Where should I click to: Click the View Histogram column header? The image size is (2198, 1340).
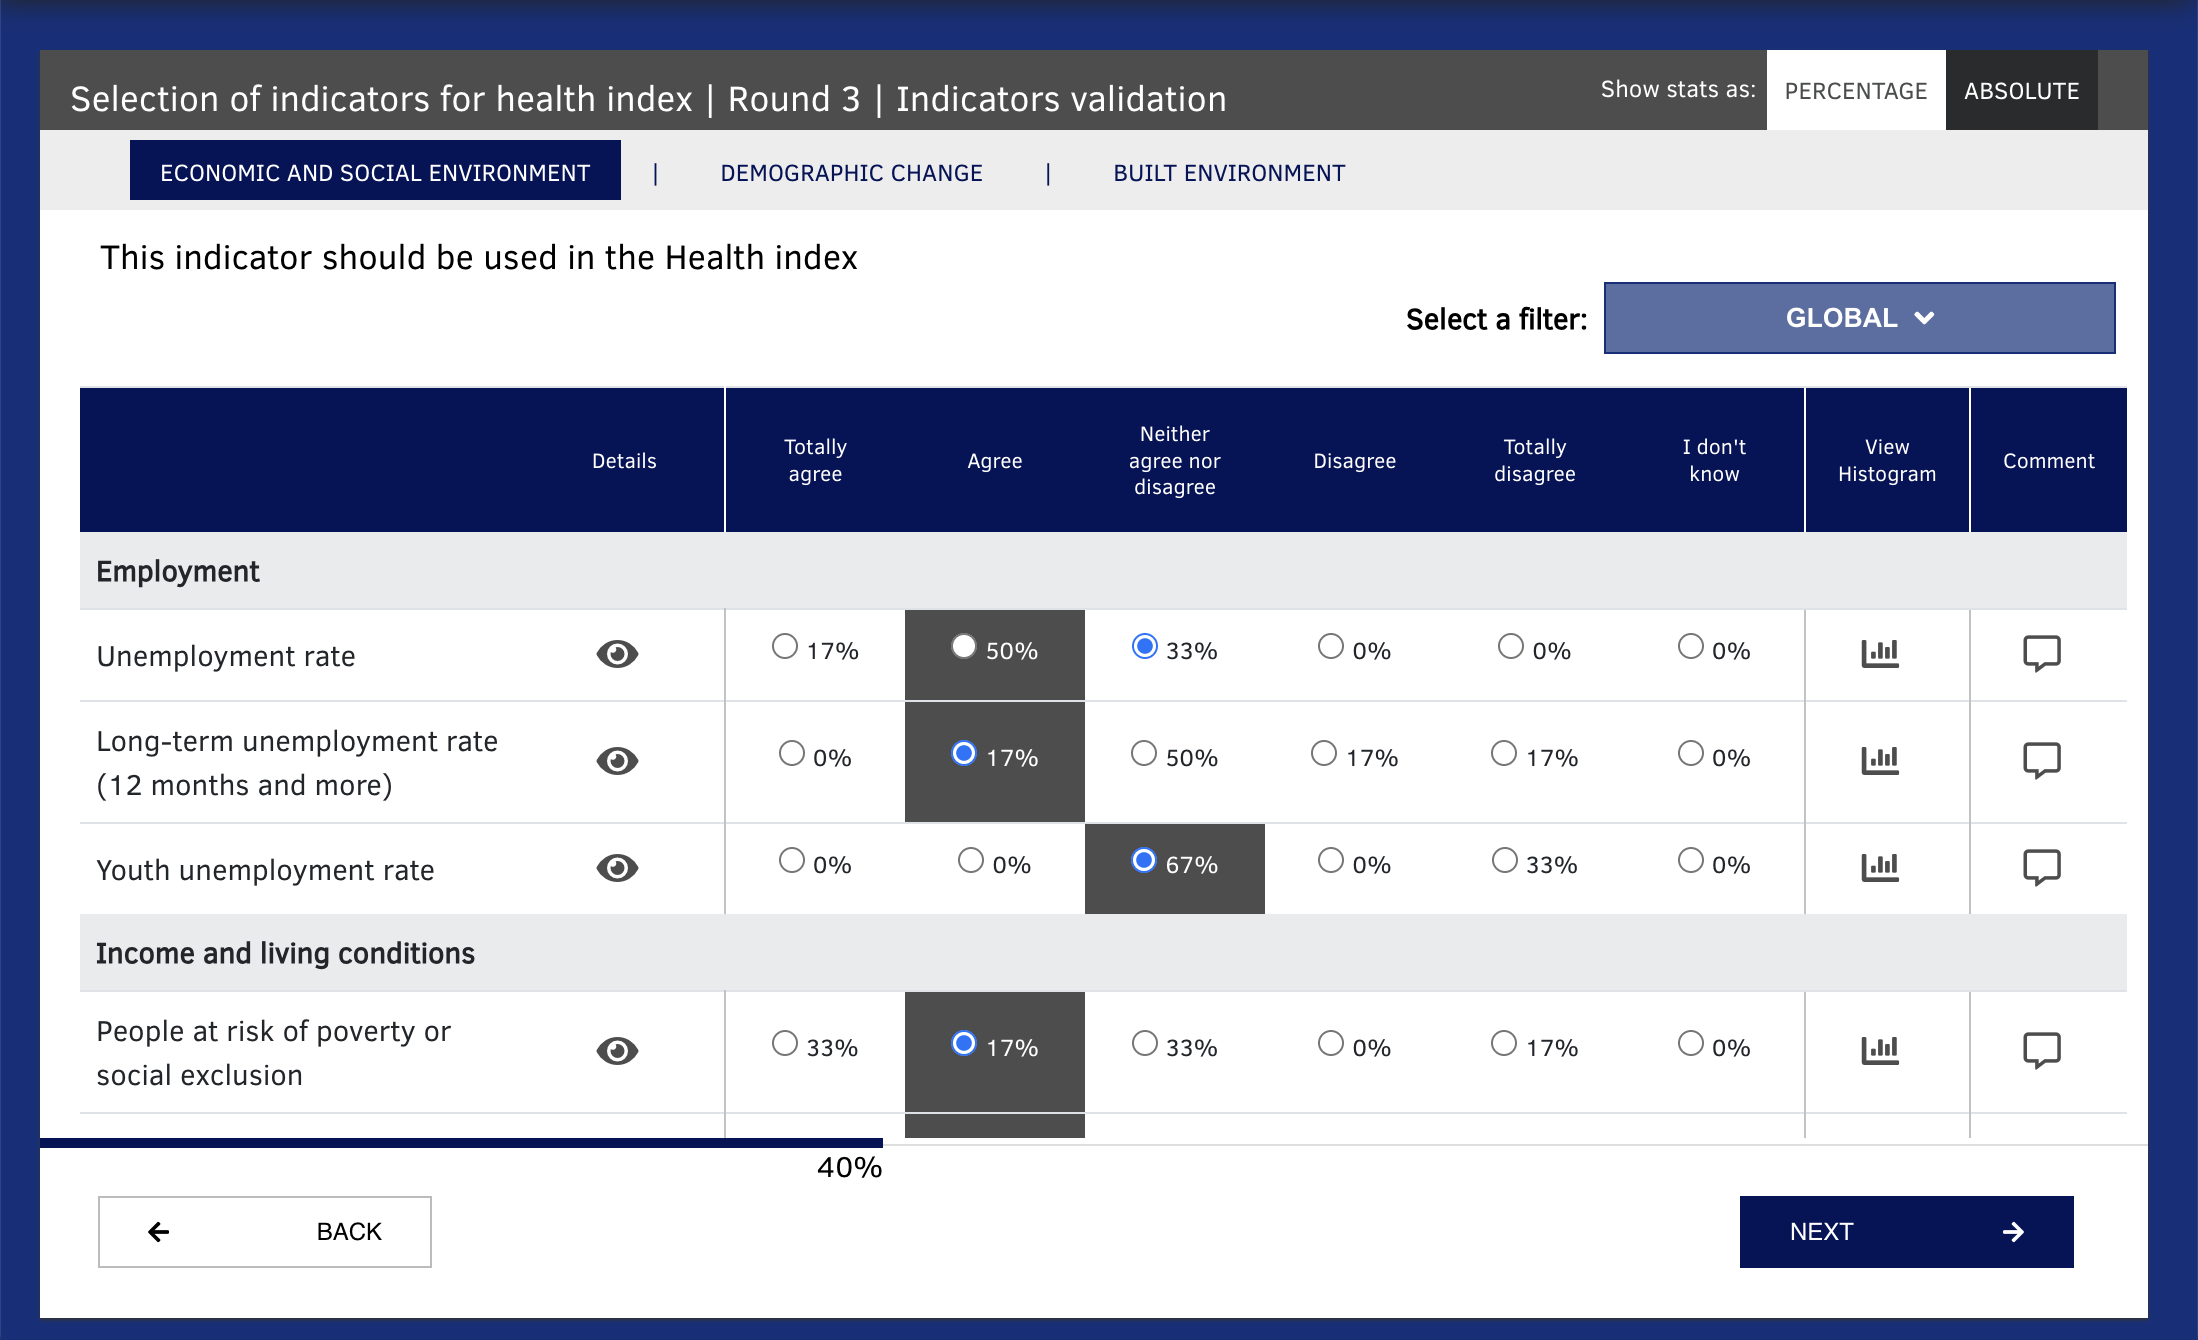pos(1887,460)
